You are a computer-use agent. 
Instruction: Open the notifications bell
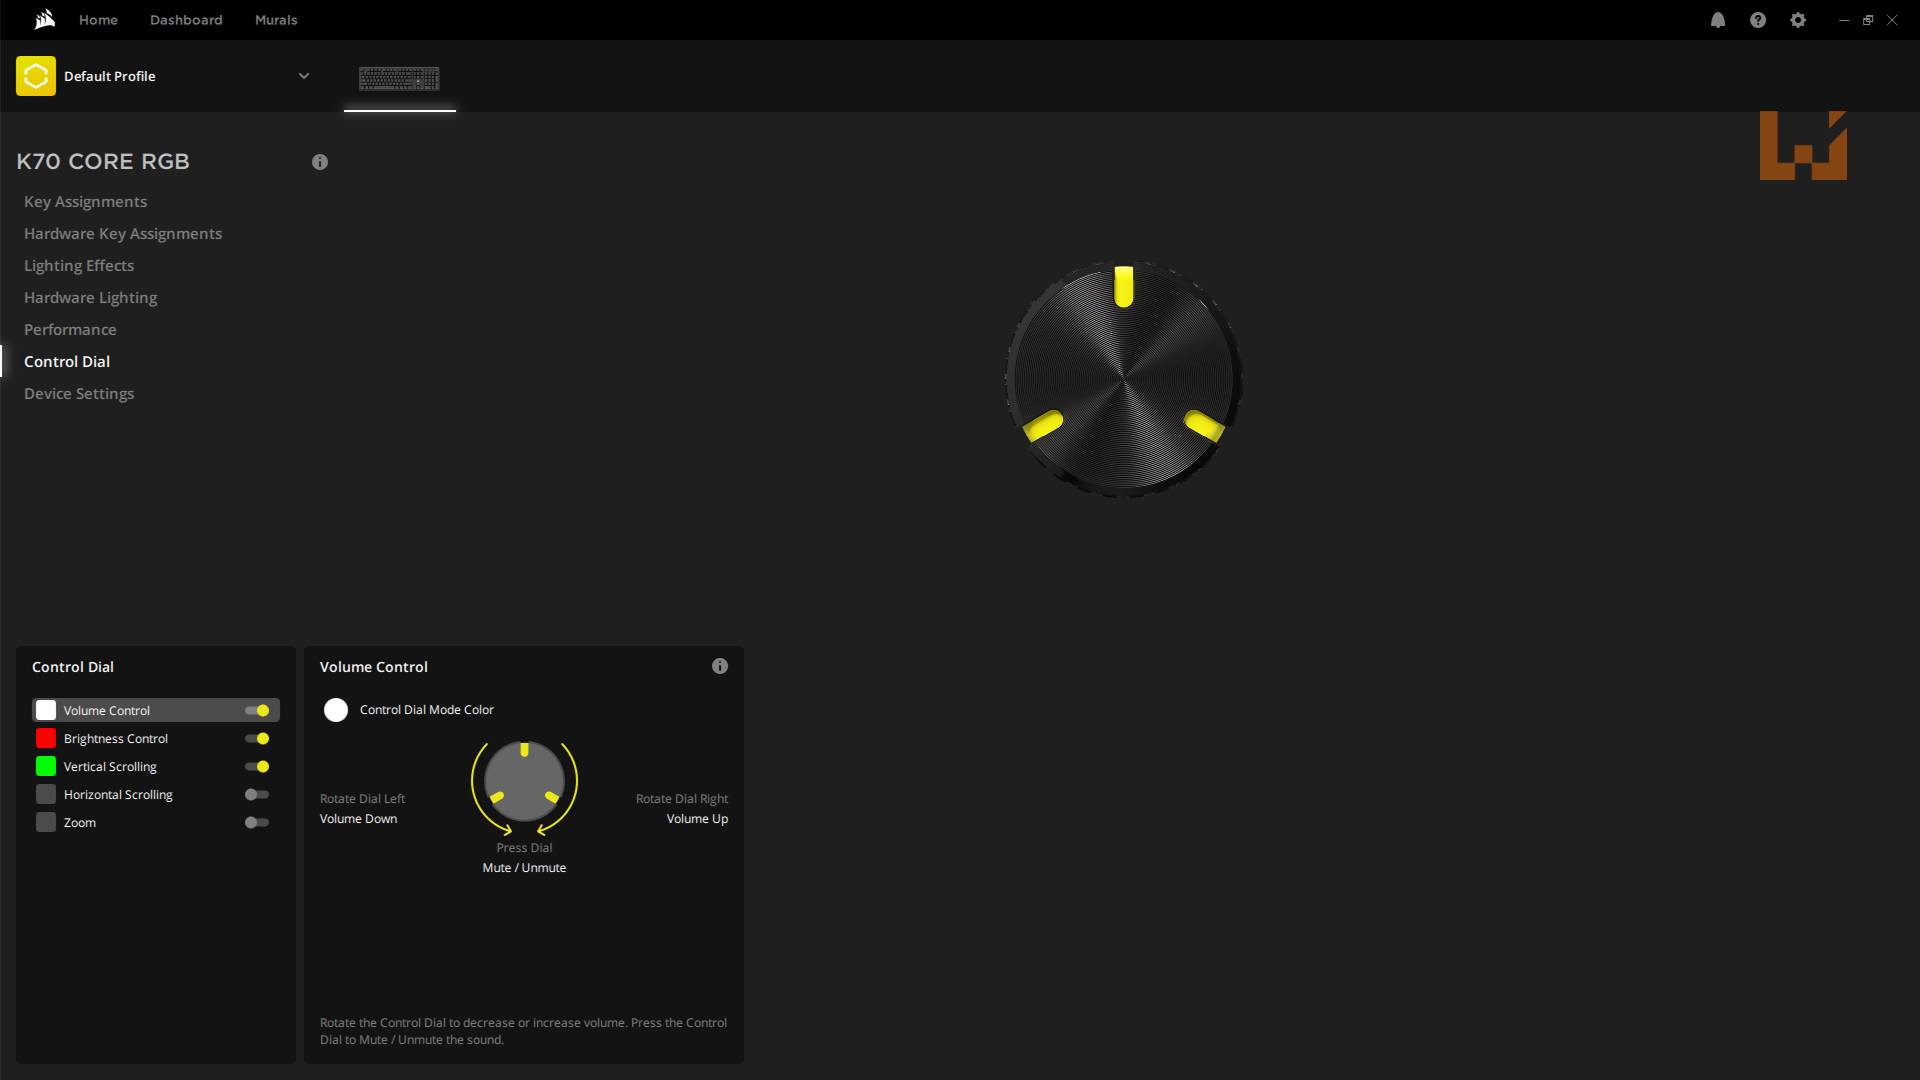click(1717, 20)
